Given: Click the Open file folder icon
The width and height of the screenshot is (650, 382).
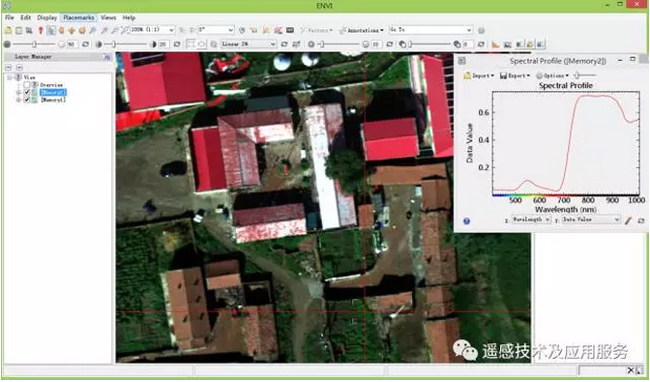Looking at the screenshot, I should point(8,30).
